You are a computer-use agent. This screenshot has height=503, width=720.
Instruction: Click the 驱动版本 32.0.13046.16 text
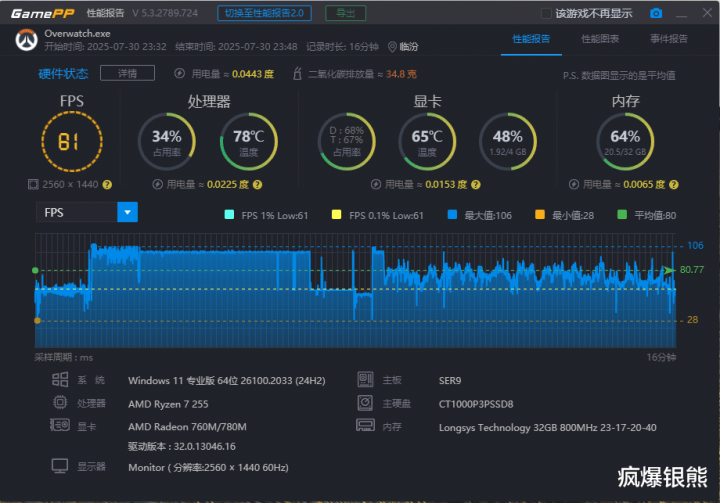click(x=182, y=446)
